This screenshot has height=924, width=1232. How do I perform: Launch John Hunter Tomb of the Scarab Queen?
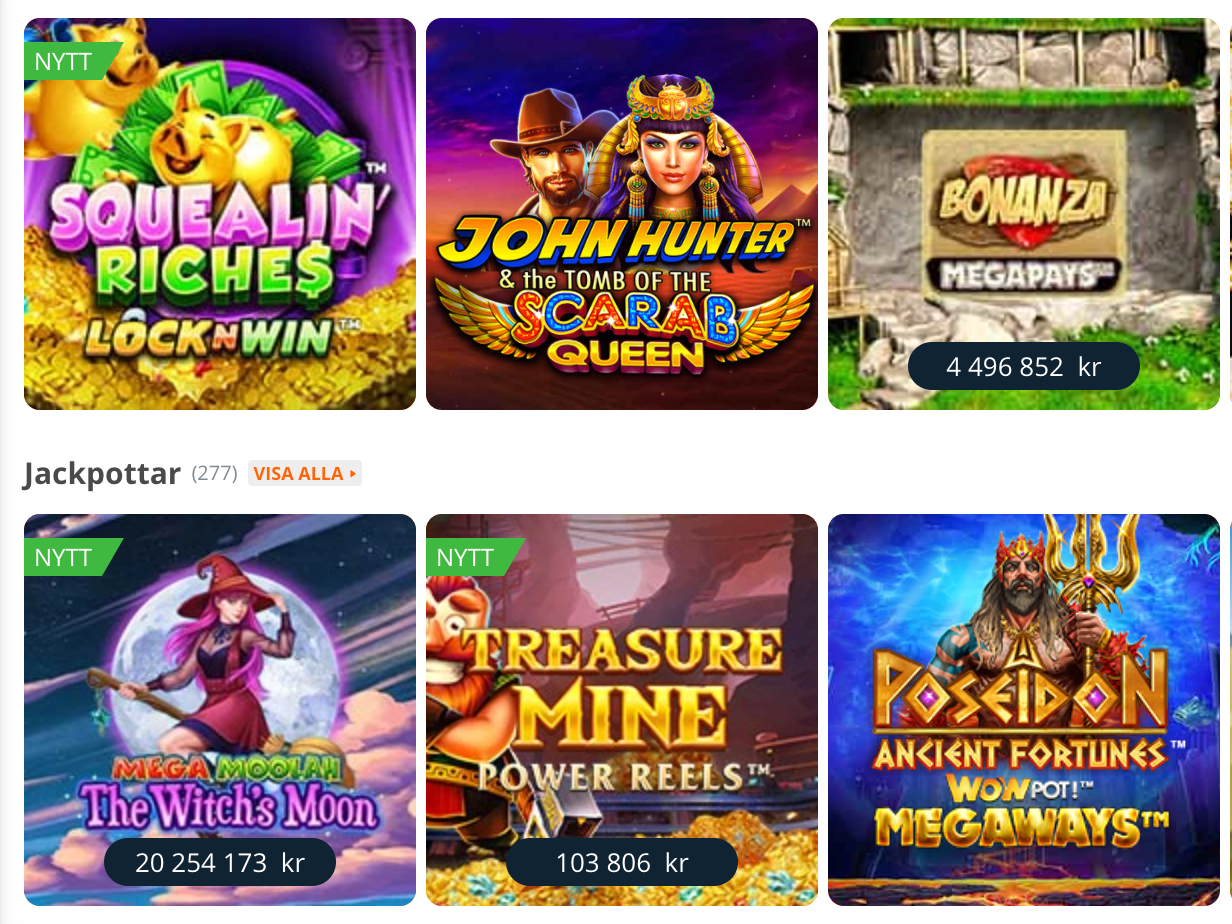tap(622, 214)
